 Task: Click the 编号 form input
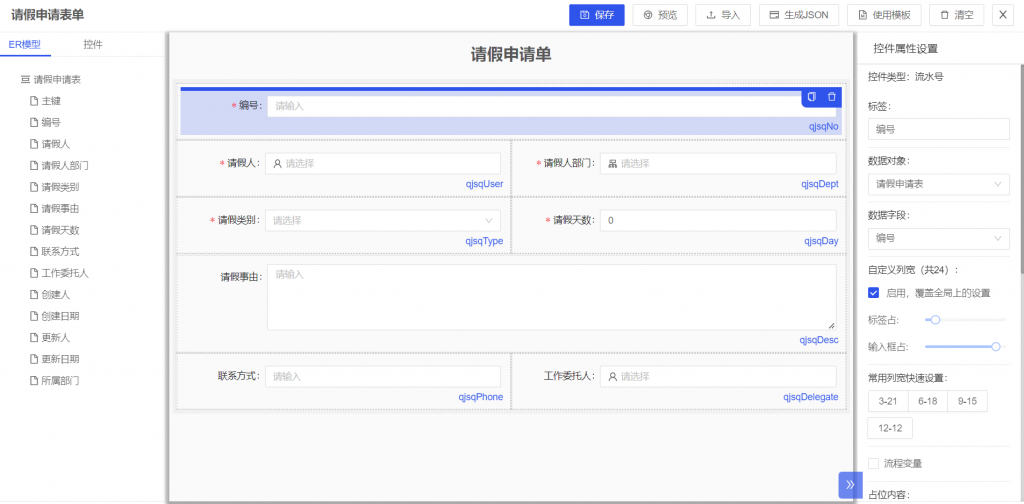coord(551,106)
